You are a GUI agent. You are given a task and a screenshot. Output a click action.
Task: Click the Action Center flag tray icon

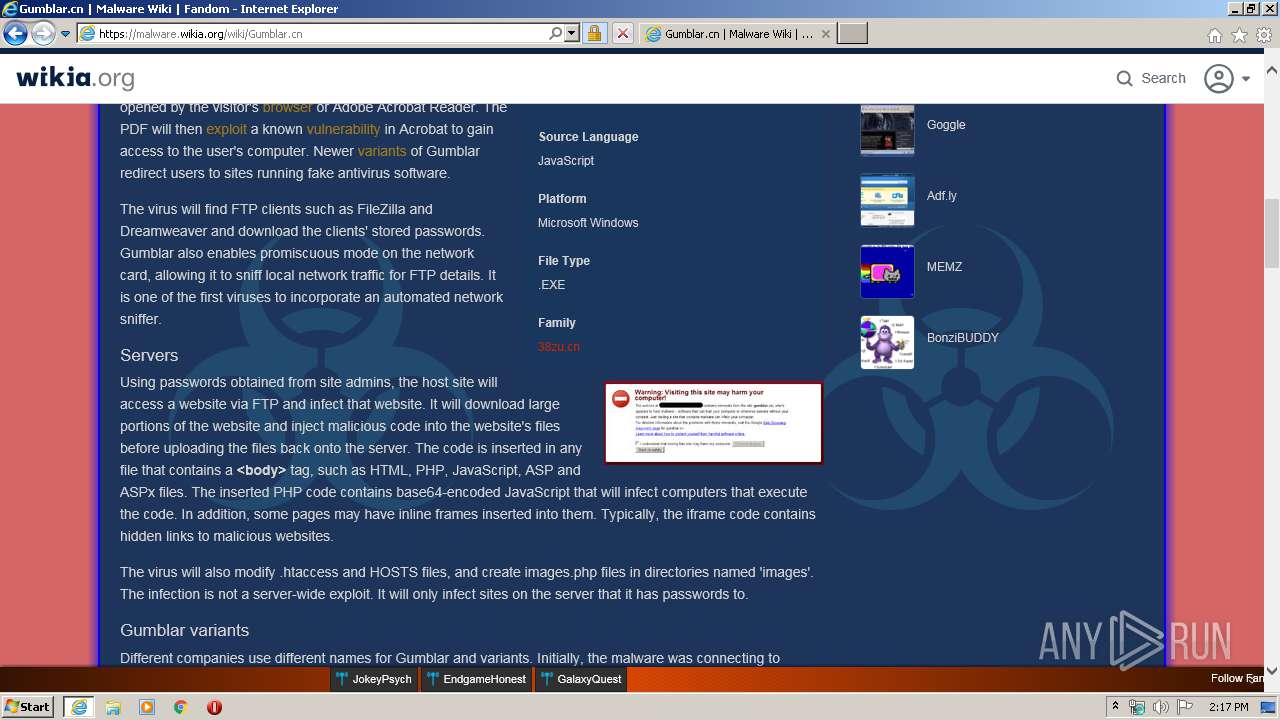tap(1185, 707)
